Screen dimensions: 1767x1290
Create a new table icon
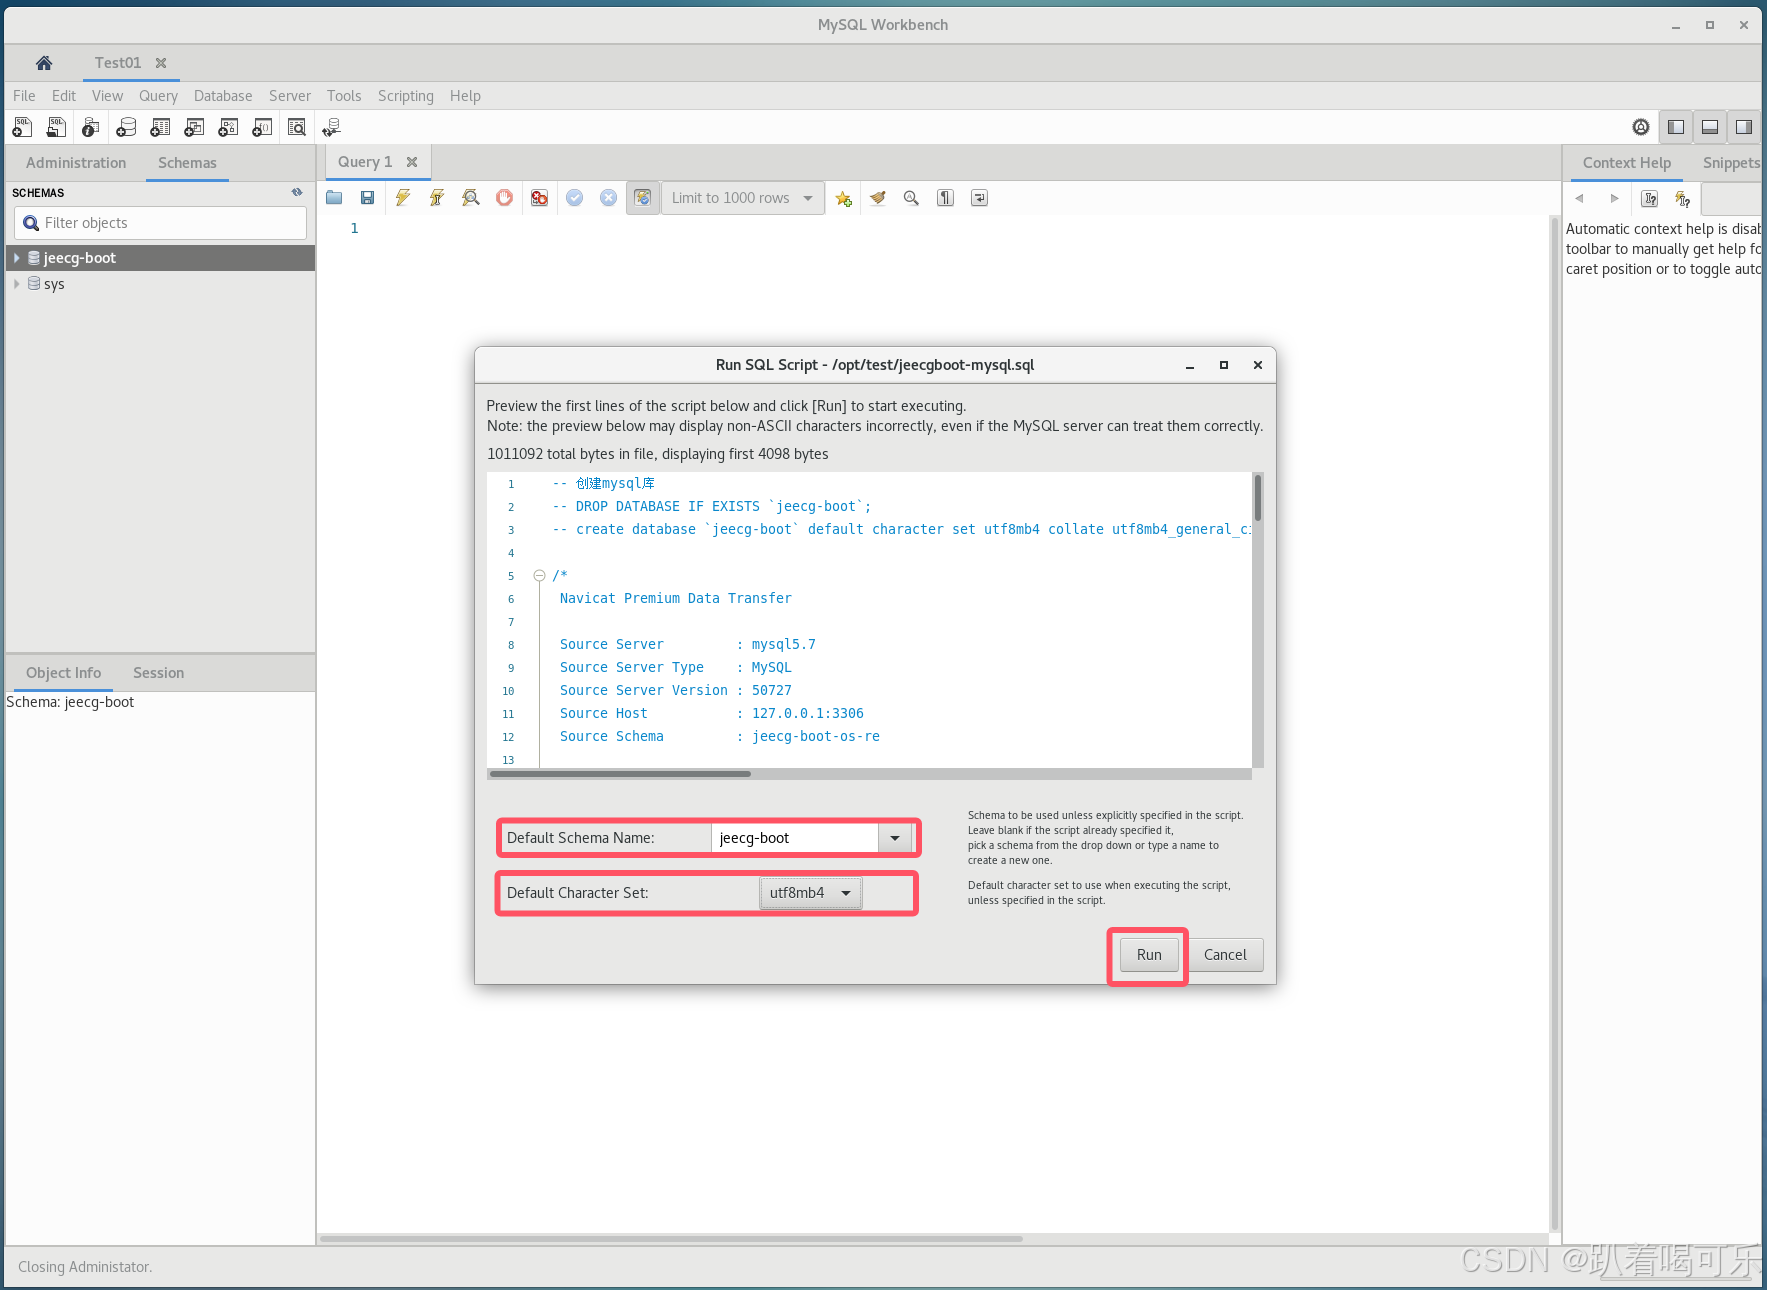(160, 127)
